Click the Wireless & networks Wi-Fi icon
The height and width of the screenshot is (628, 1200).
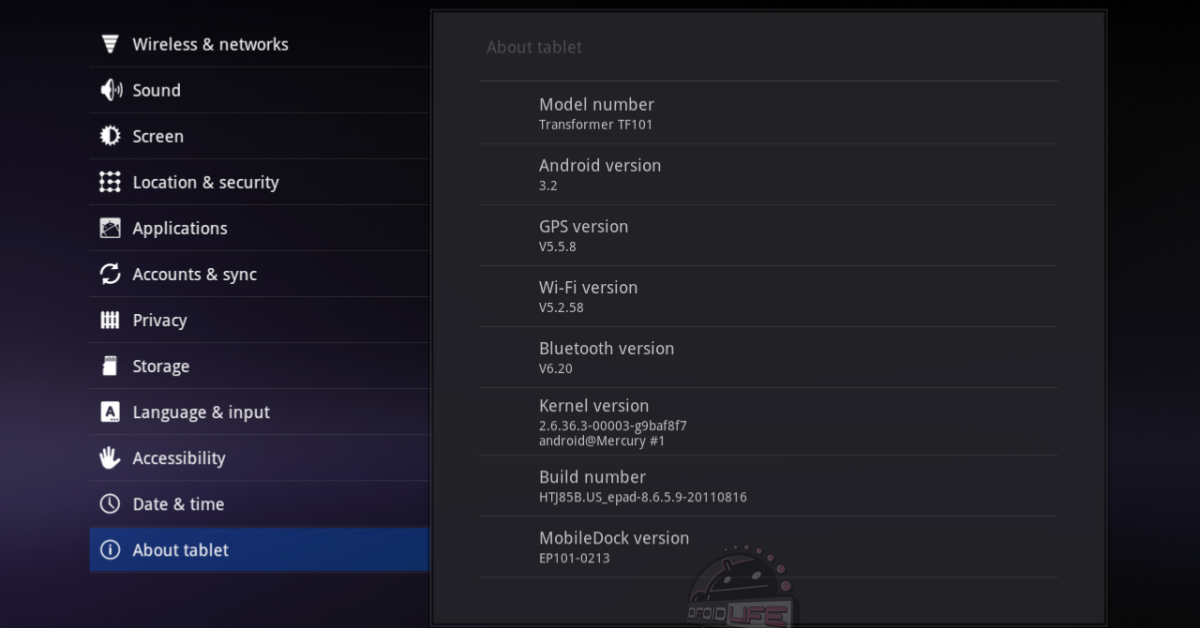click(x=110, y=44)
